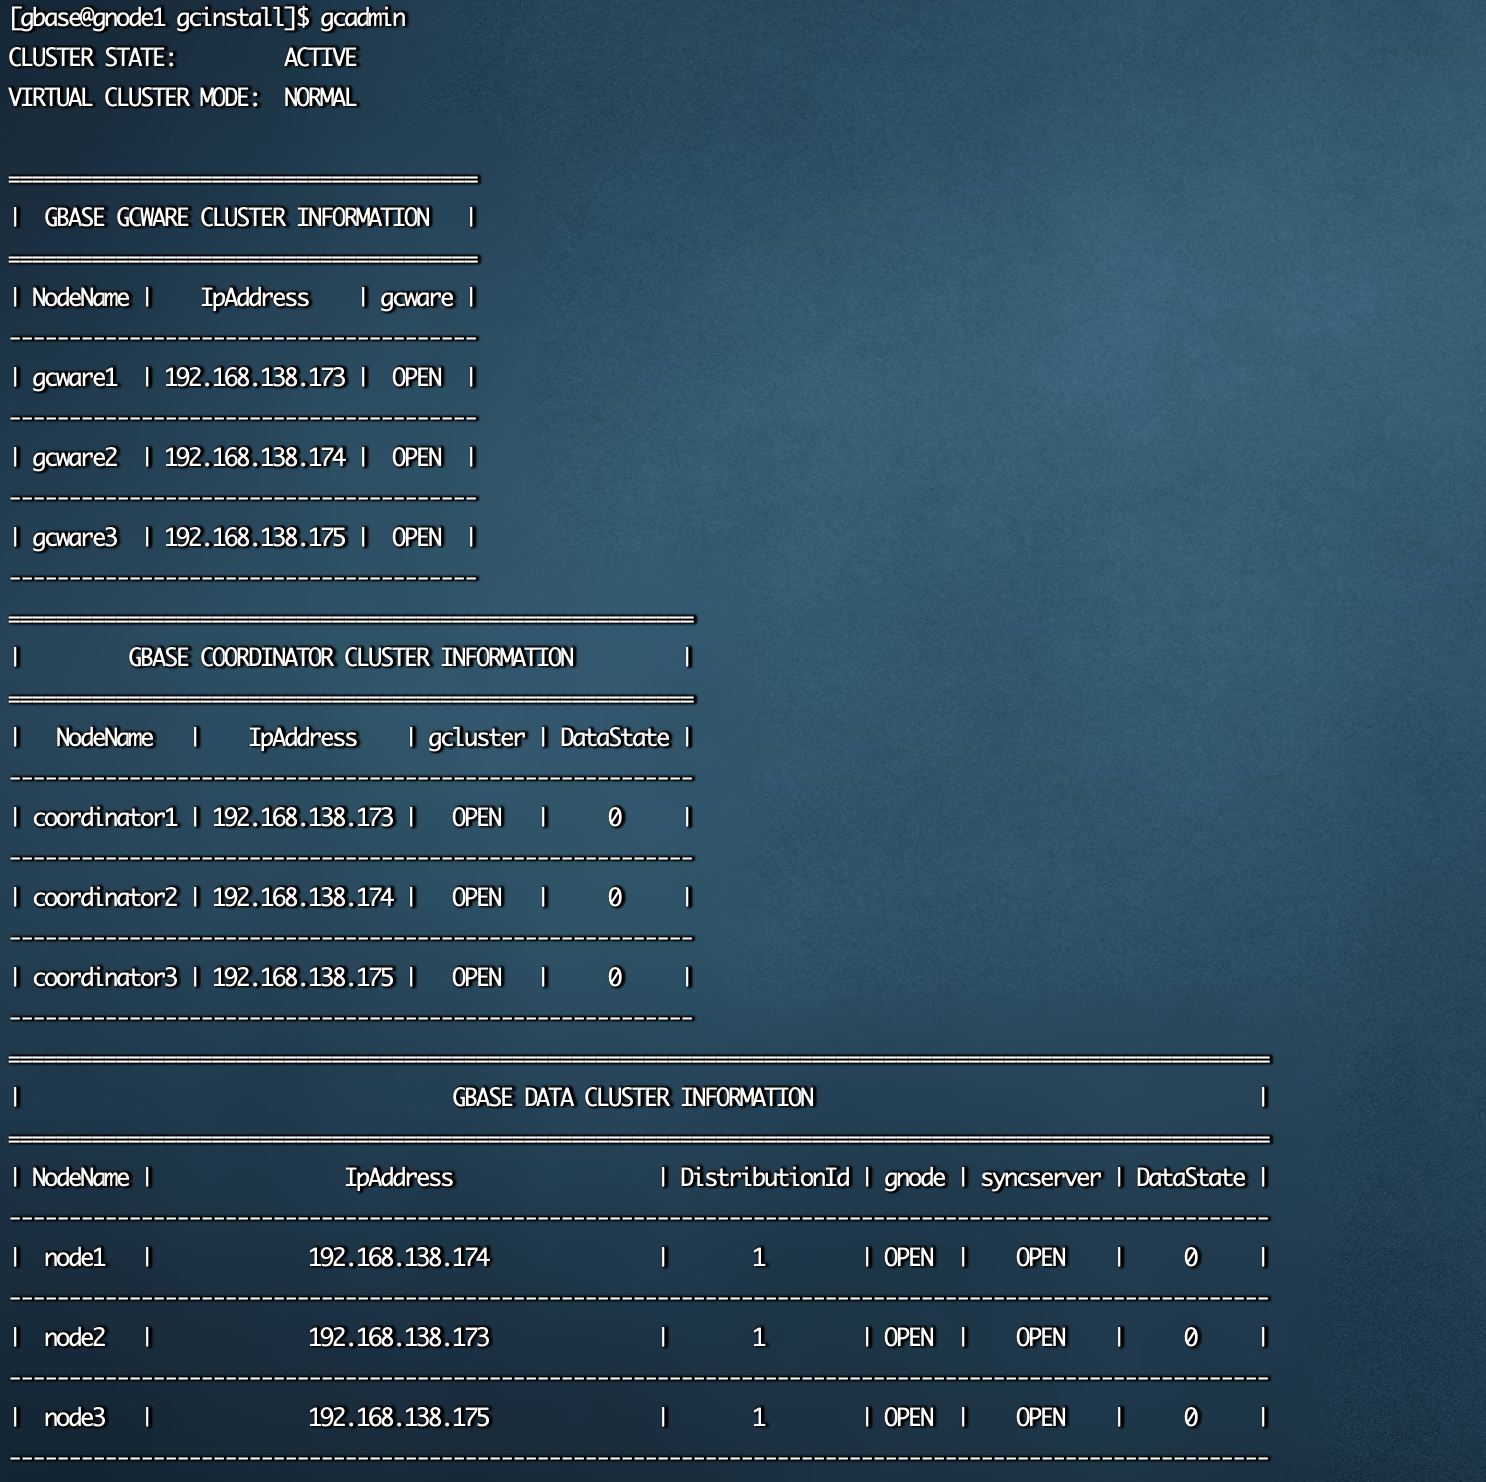
Task: Select the gcware1 node name
Action: [75, 378]
